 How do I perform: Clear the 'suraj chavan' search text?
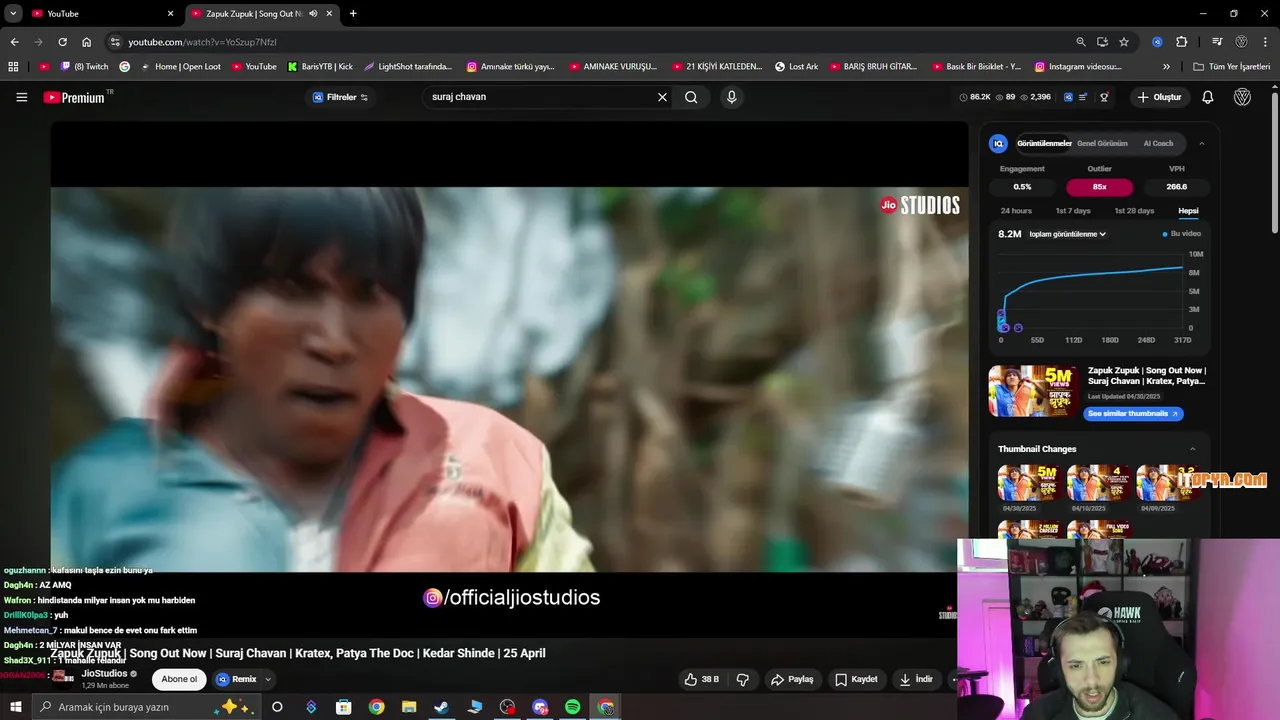click(x=662, y=97)
